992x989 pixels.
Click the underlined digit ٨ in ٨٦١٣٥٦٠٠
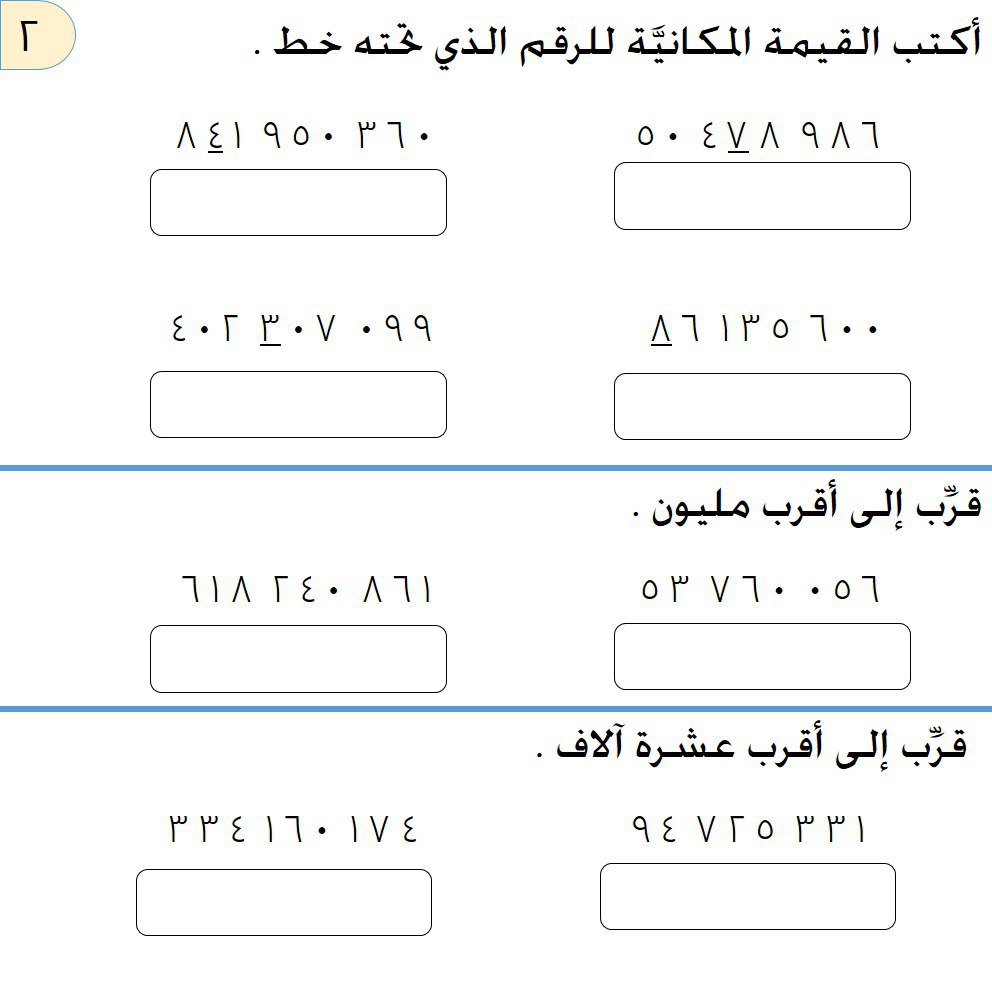[x=661, y=328]
